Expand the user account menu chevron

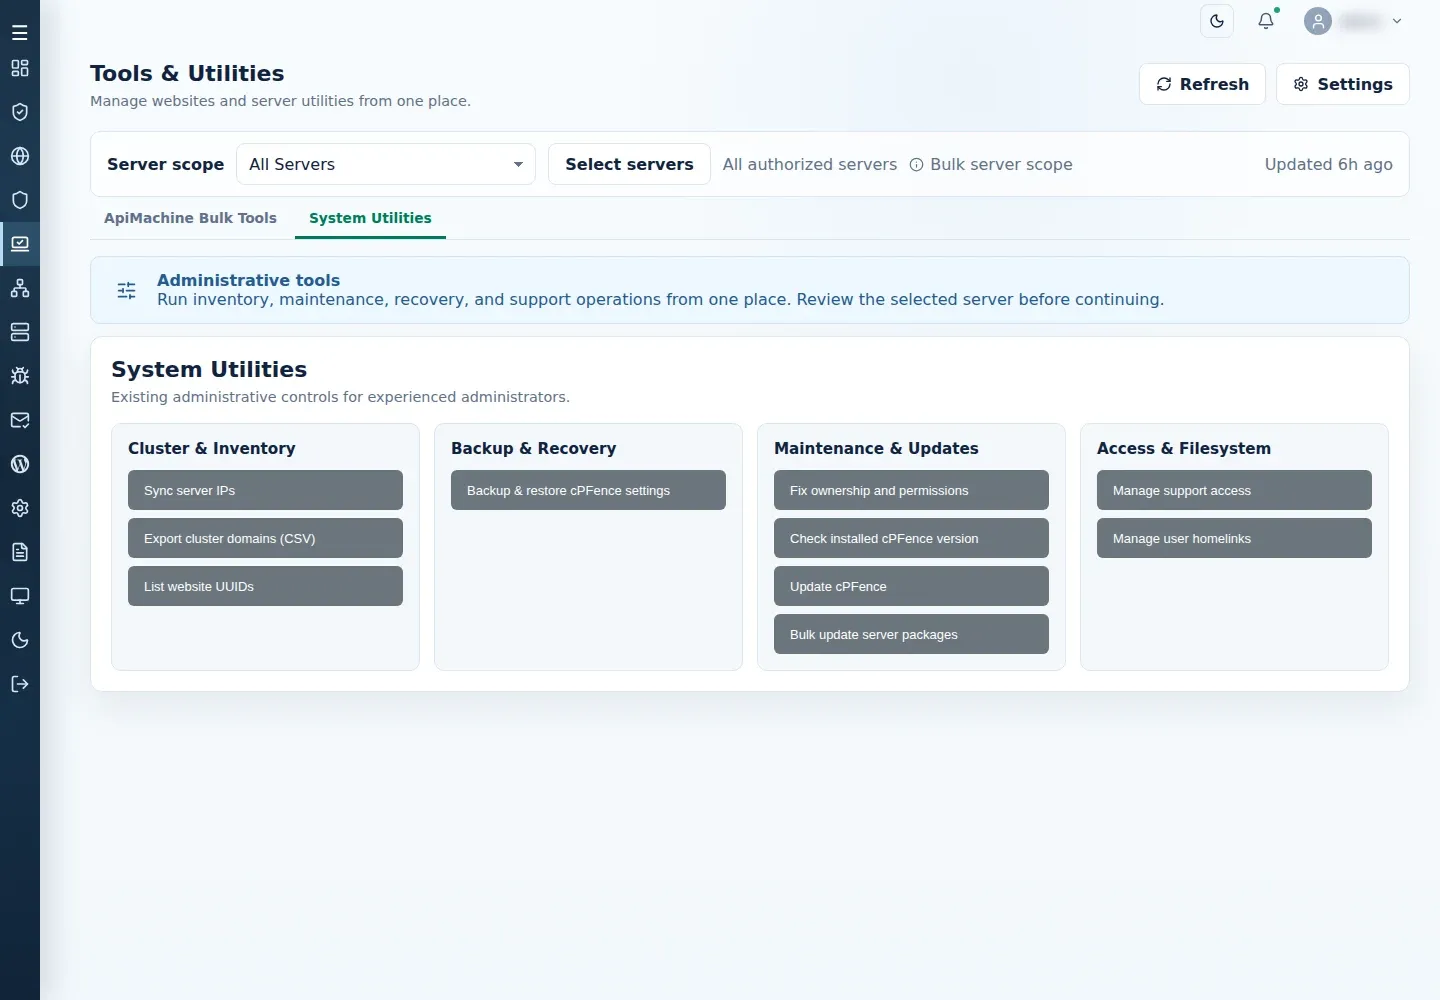click(x=1397, y=21)
